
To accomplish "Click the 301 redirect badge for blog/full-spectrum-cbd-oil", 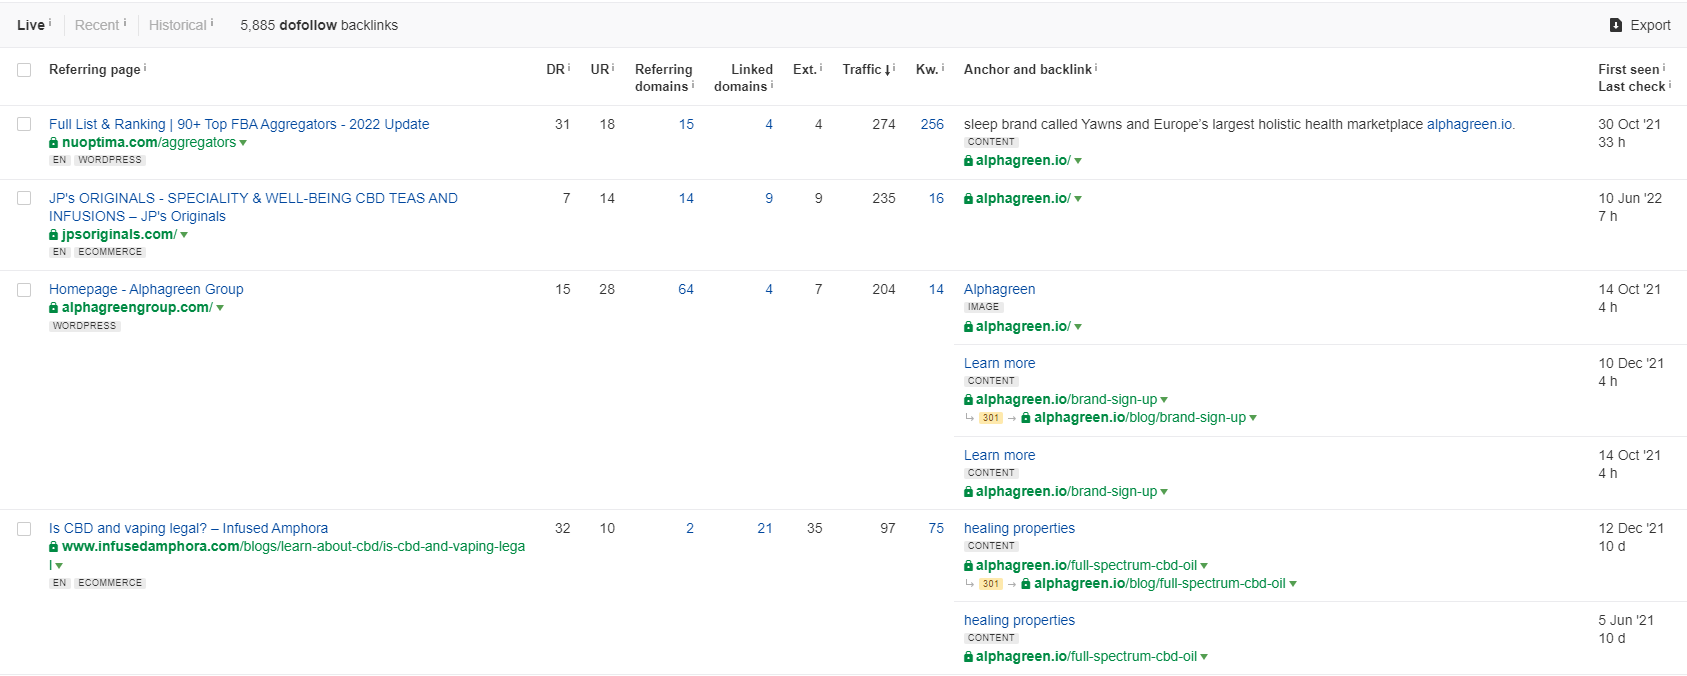I will tap(991, 584).
